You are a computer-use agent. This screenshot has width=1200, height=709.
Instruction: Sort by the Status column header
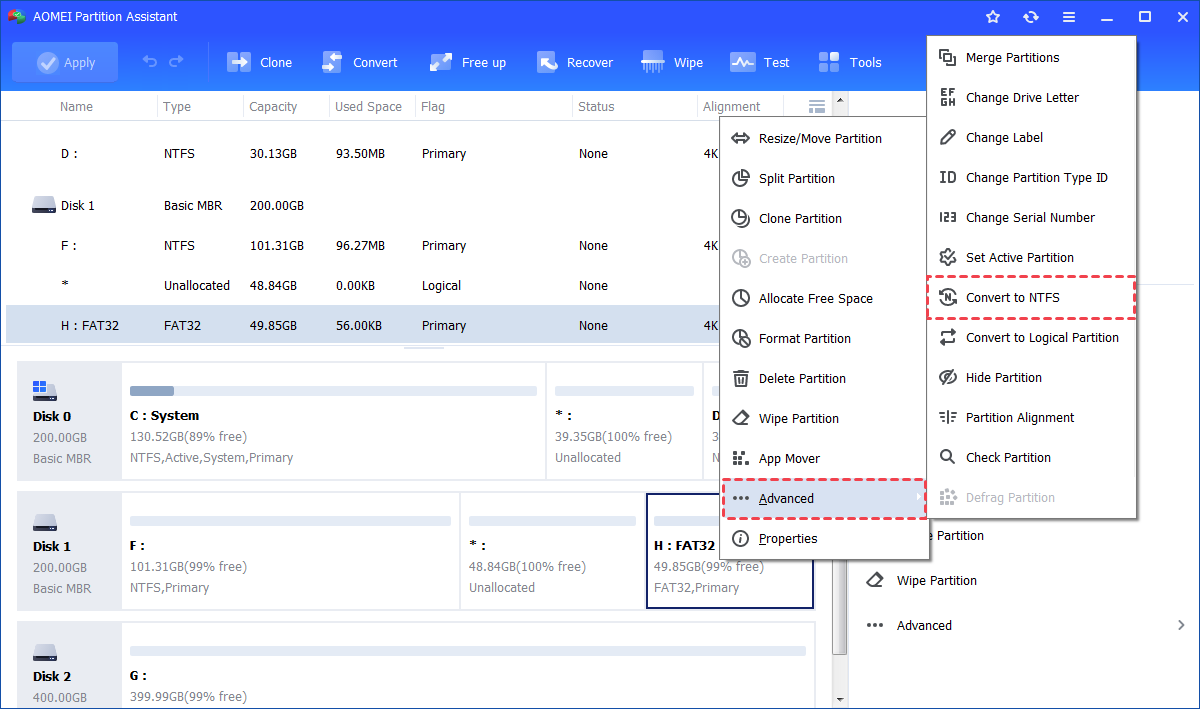pyautogui.click(x=596, y=106)
